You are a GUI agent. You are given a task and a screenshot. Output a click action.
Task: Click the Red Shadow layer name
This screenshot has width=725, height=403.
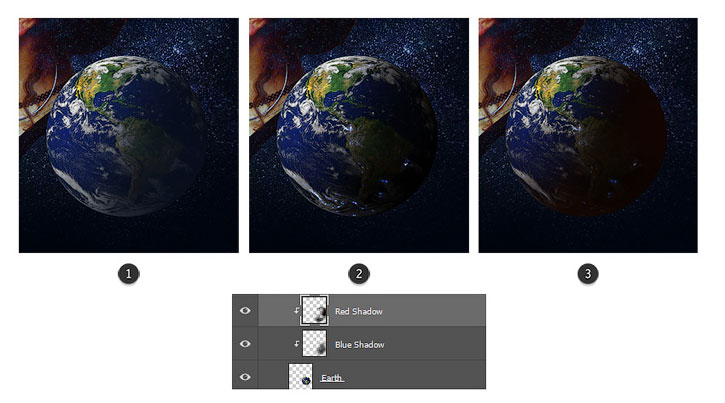pos(358,311)
